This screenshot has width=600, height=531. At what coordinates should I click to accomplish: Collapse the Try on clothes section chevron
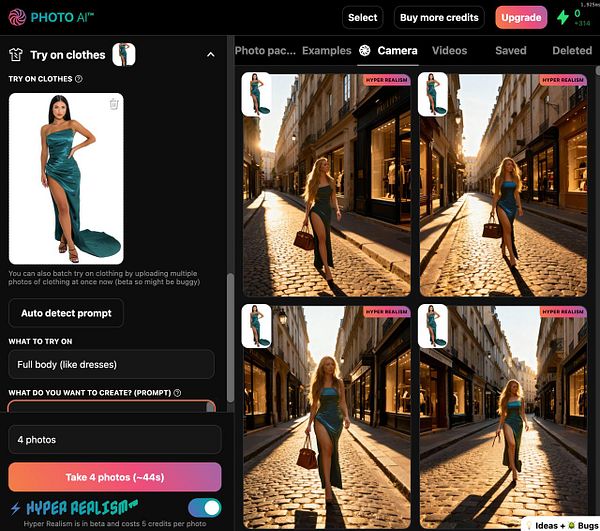(210, 55)
